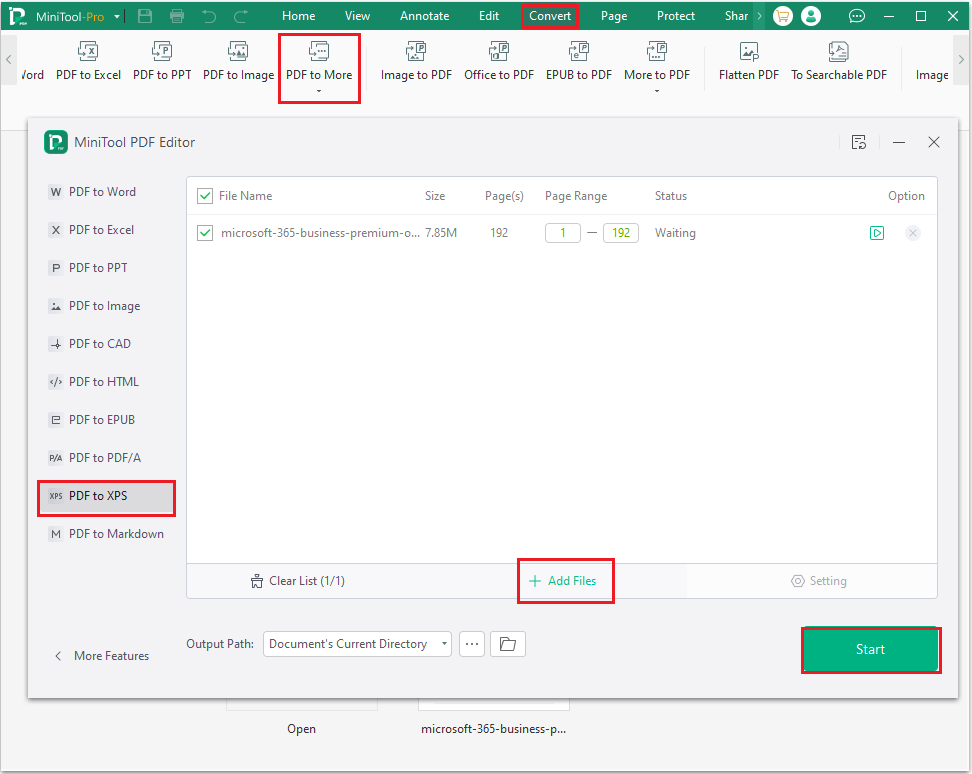This screenshot has width=972, height=774.
Task: Click the end page field showing 192
Action: tap(621, 233)
